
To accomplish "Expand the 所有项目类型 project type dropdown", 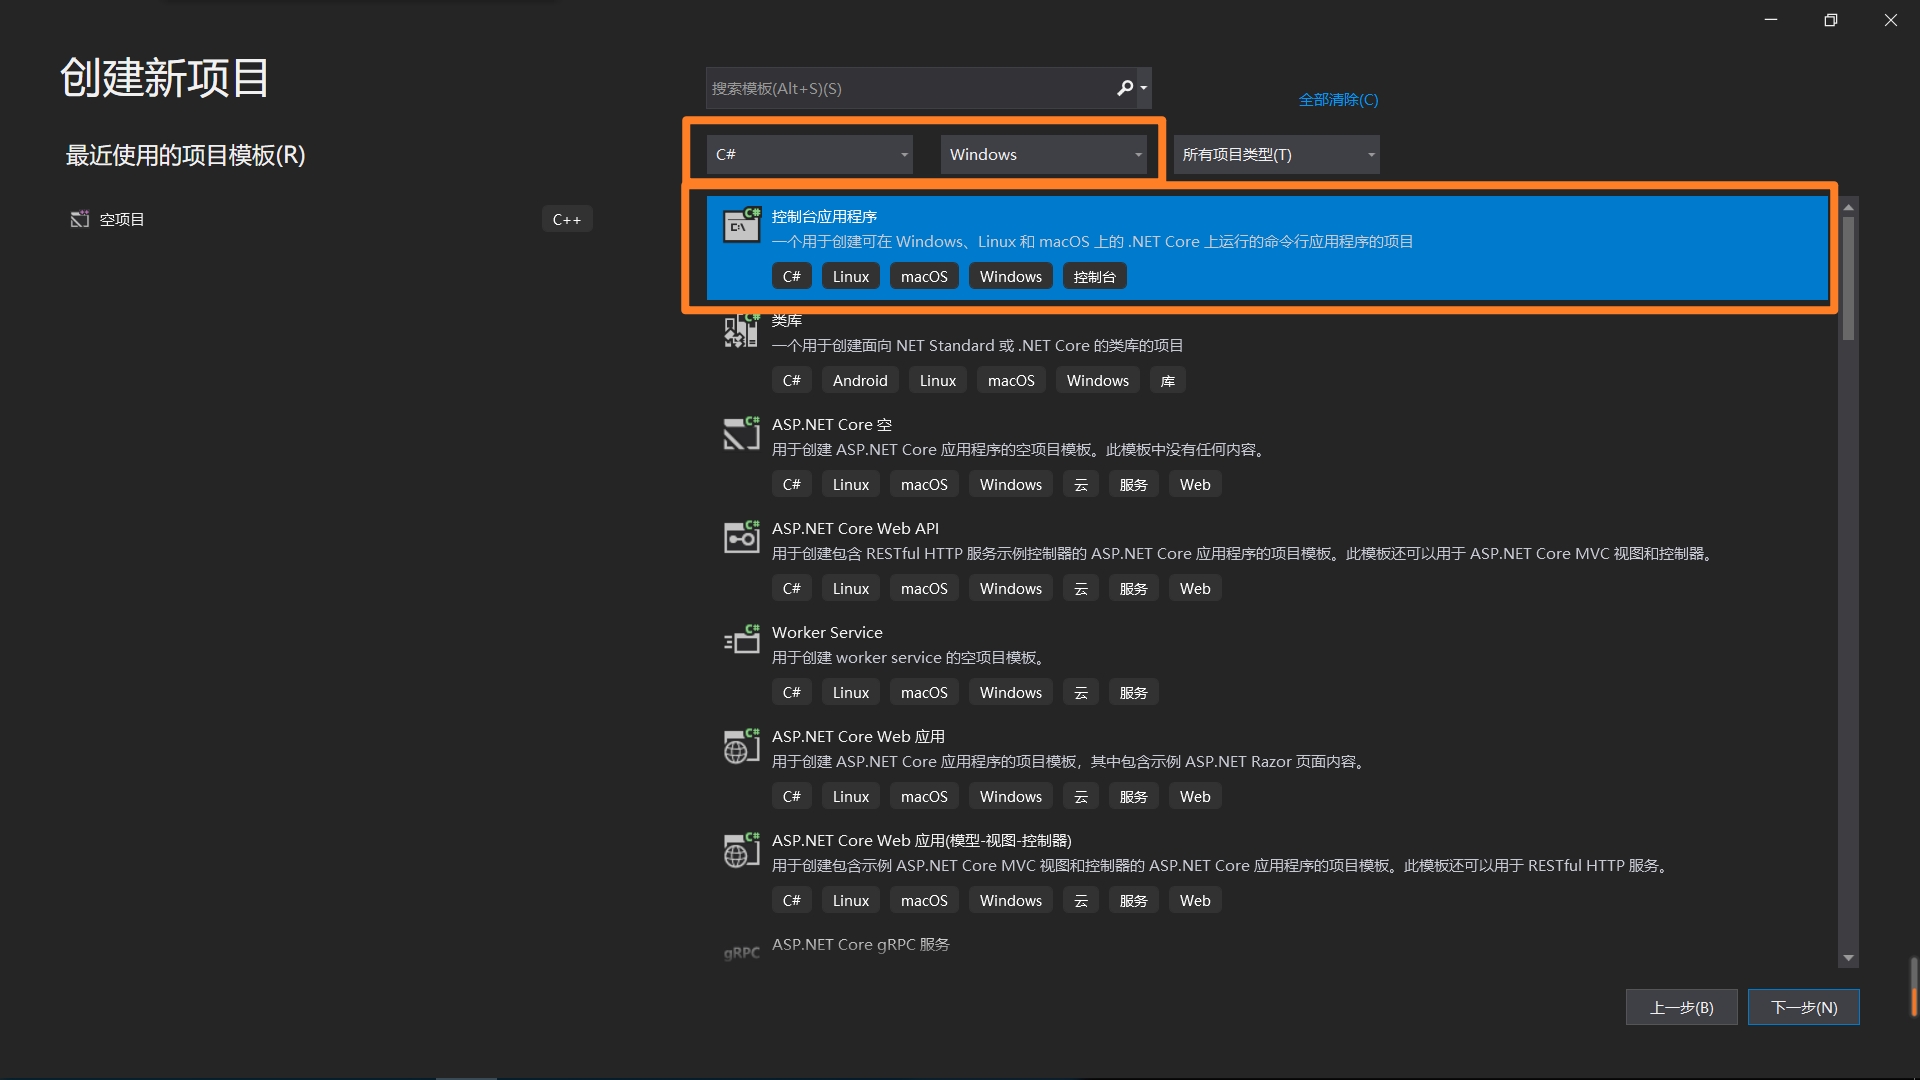I will [x=1276, y=154].
